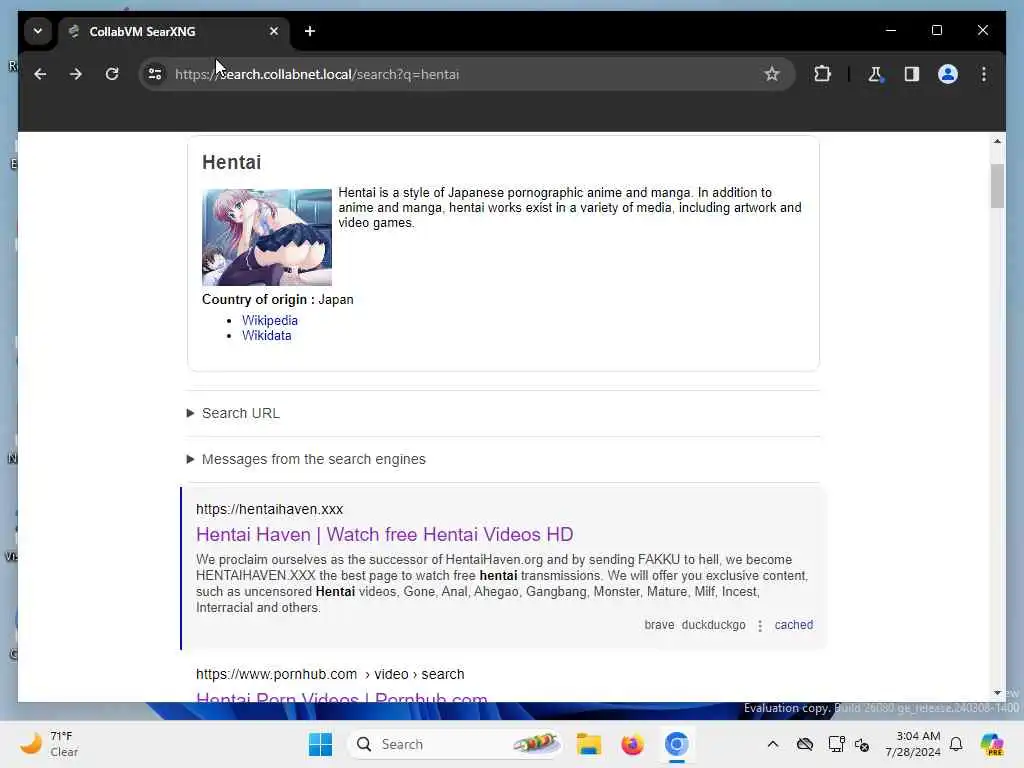This screenshot has height=768, width=1024.
Task: Open the Windows Start menu
Action: [x=320, y=744]
